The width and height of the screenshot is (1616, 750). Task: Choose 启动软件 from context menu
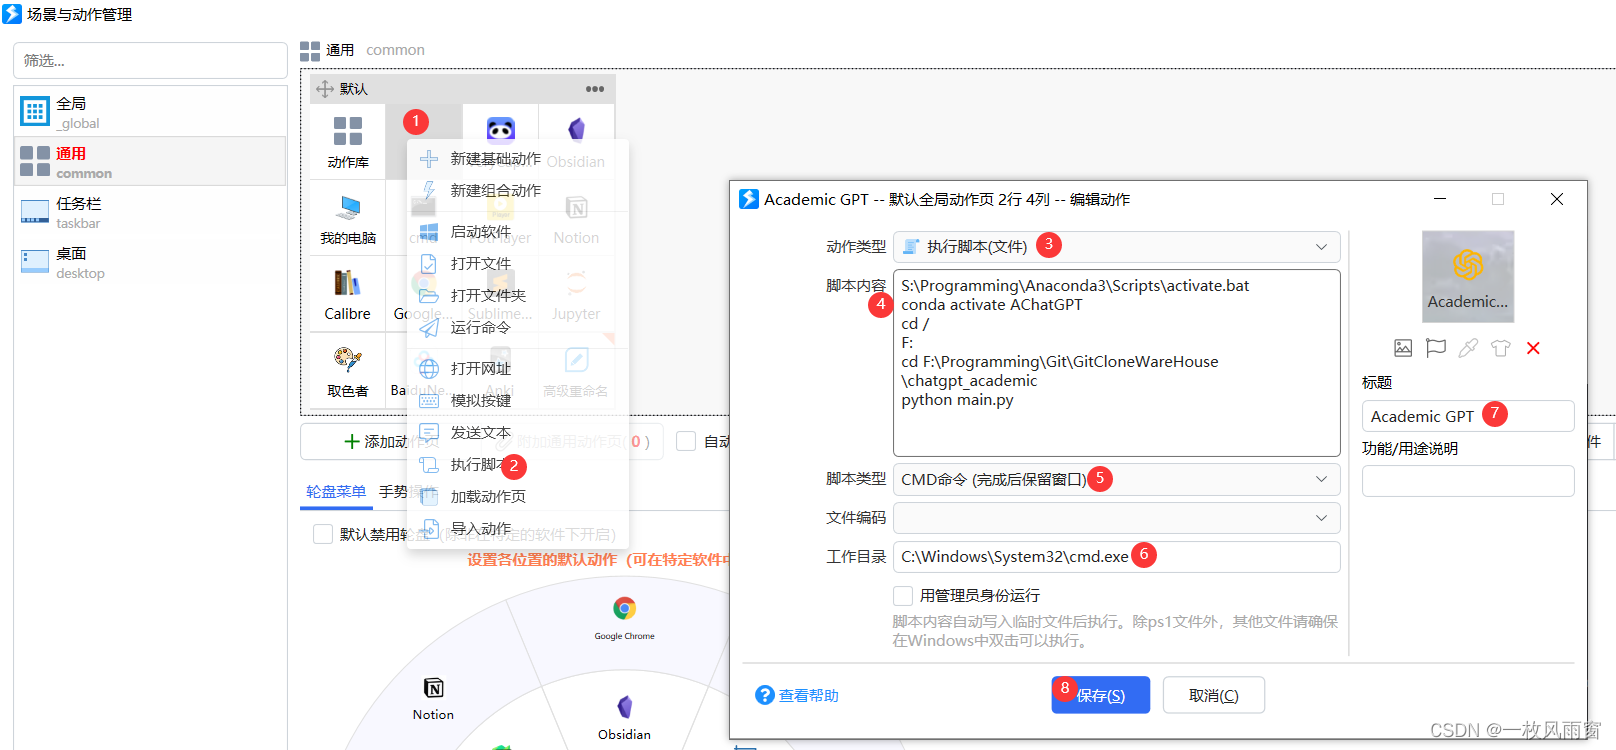point(517,232)
